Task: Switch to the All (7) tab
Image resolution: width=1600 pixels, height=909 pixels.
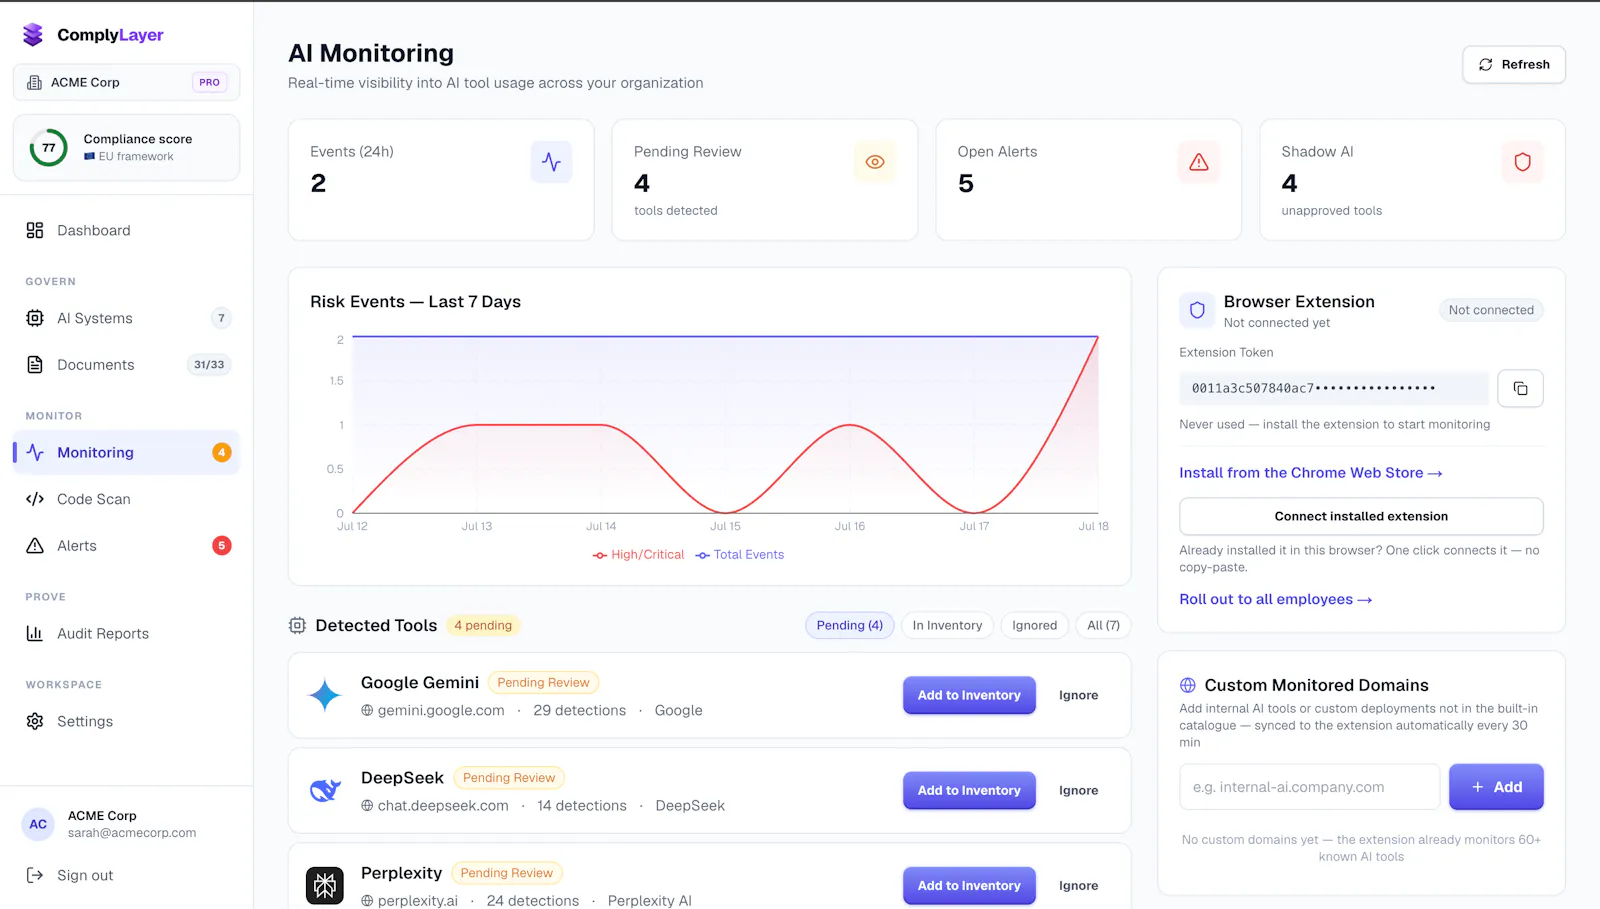Action: pyautogui.click(x=1103, y=625)
